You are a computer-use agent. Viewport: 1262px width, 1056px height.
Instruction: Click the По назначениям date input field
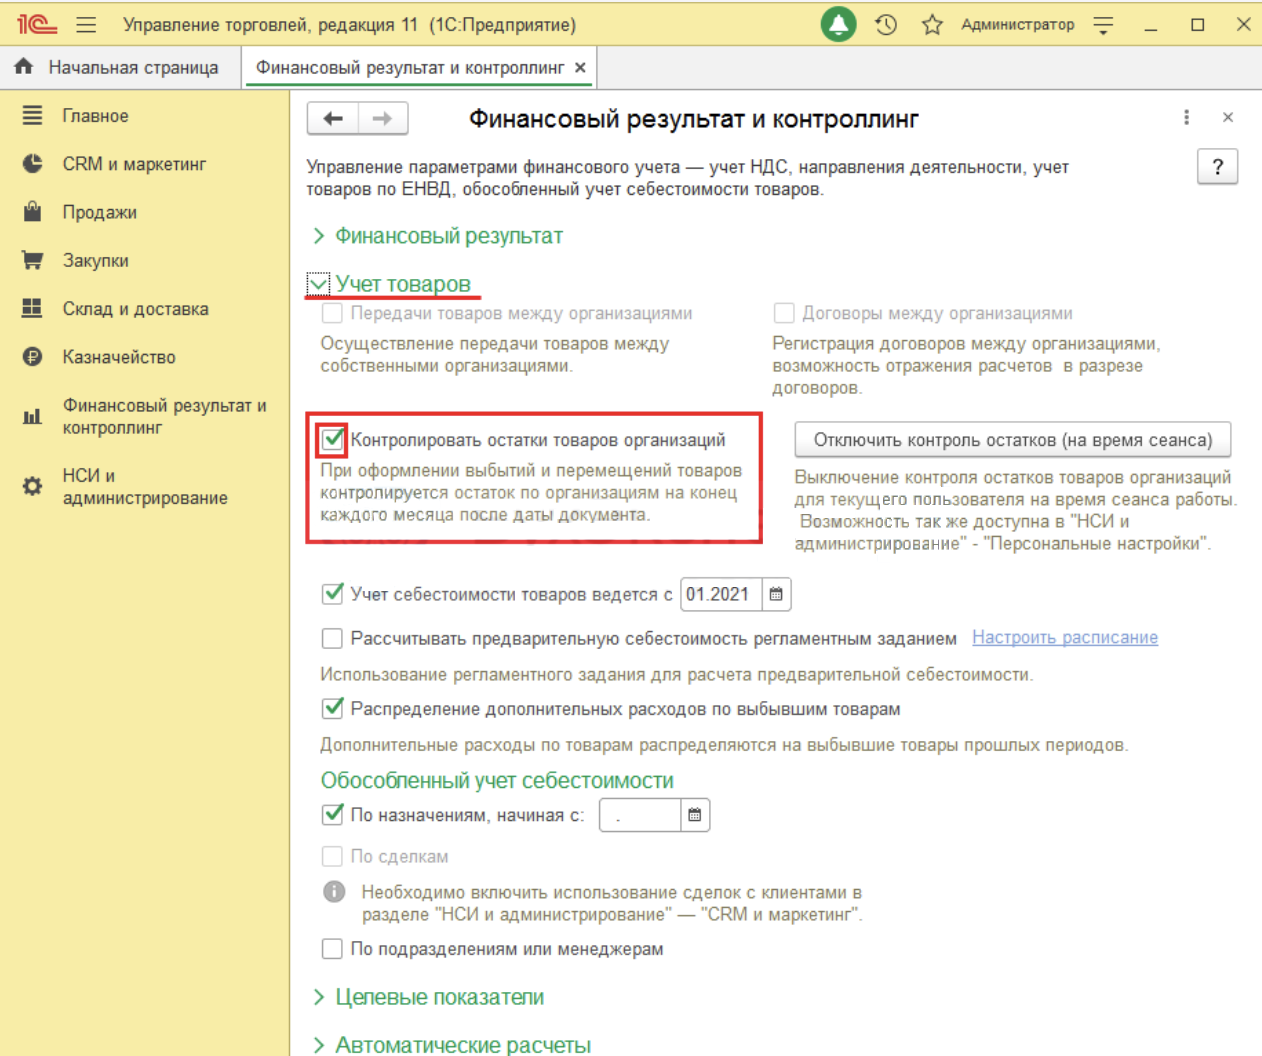pyautogui.click(x=640, y=815)
